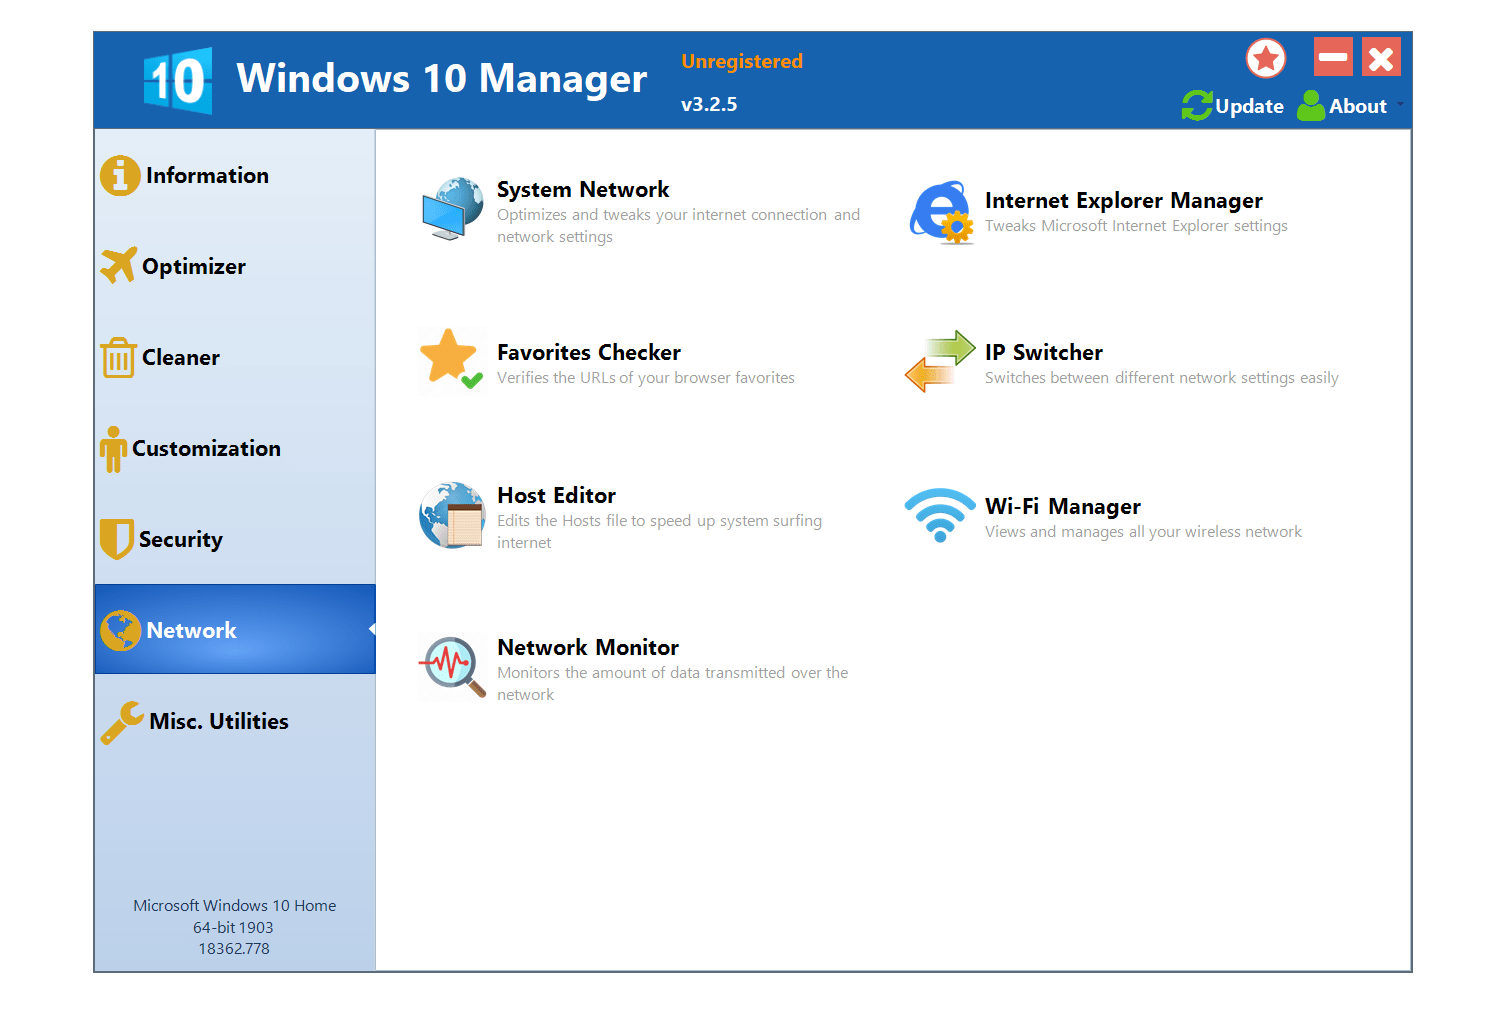
Task: Click the Network tab label text
Action: click(x=191, y=631)
